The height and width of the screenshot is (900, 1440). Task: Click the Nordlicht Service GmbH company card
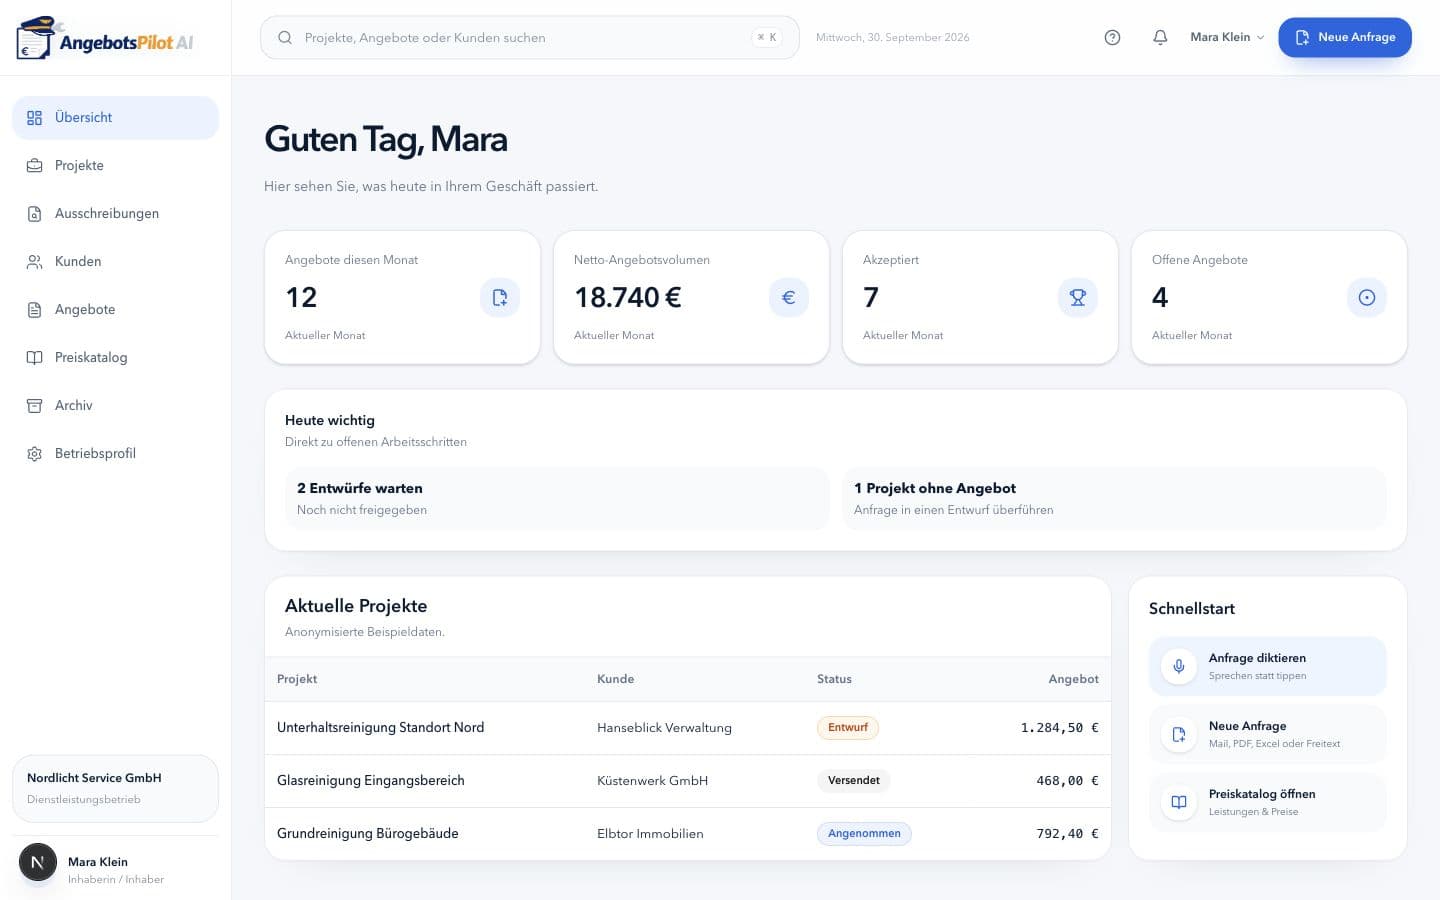click(x=115, y=788)
